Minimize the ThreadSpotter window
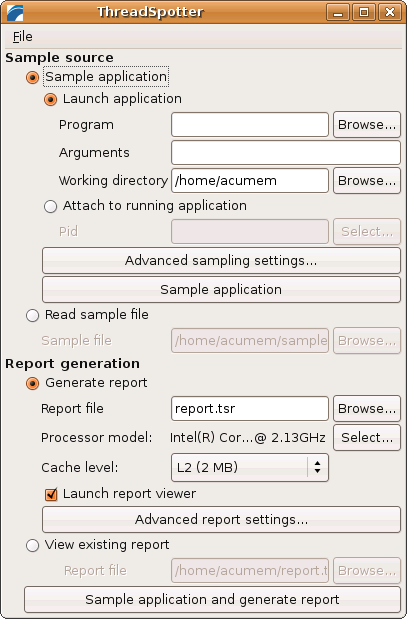Image resolution: width=407 pixels, height=619 pixels. (x=338, y=12)
